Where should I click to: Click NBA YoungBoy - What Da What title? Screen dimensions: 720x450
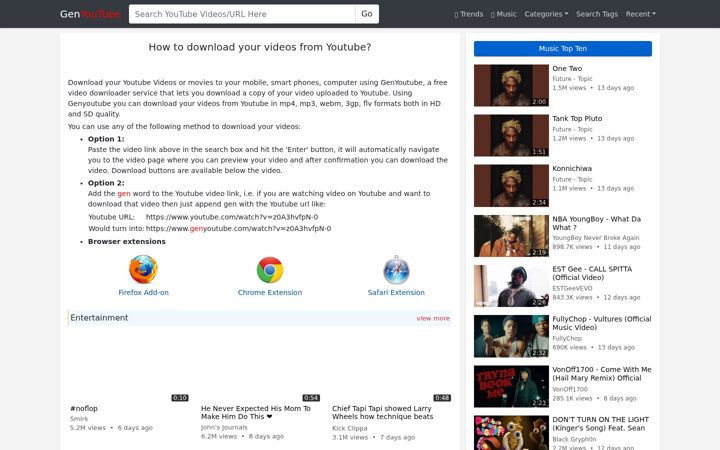point(596,223)
